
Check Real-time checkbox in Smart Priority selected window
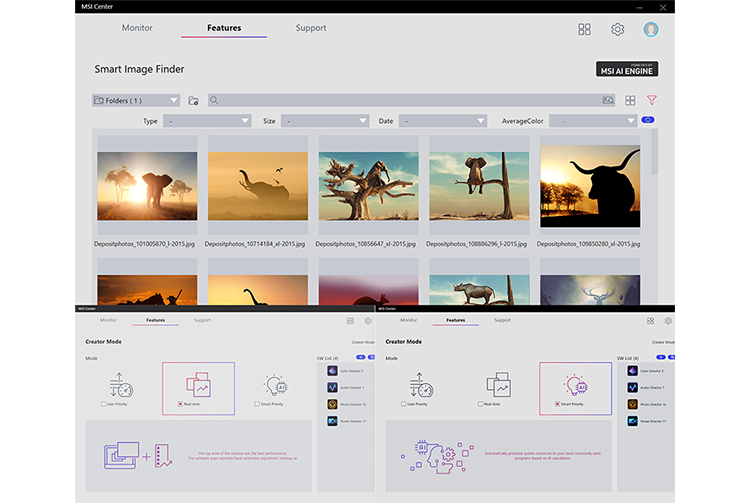[x=480, y=404]
